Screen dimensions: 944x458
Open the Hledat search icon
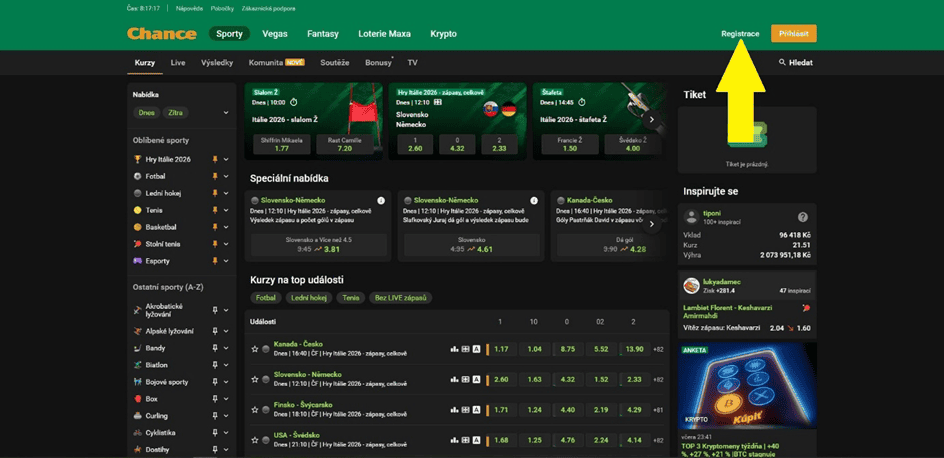coord(782,62)
